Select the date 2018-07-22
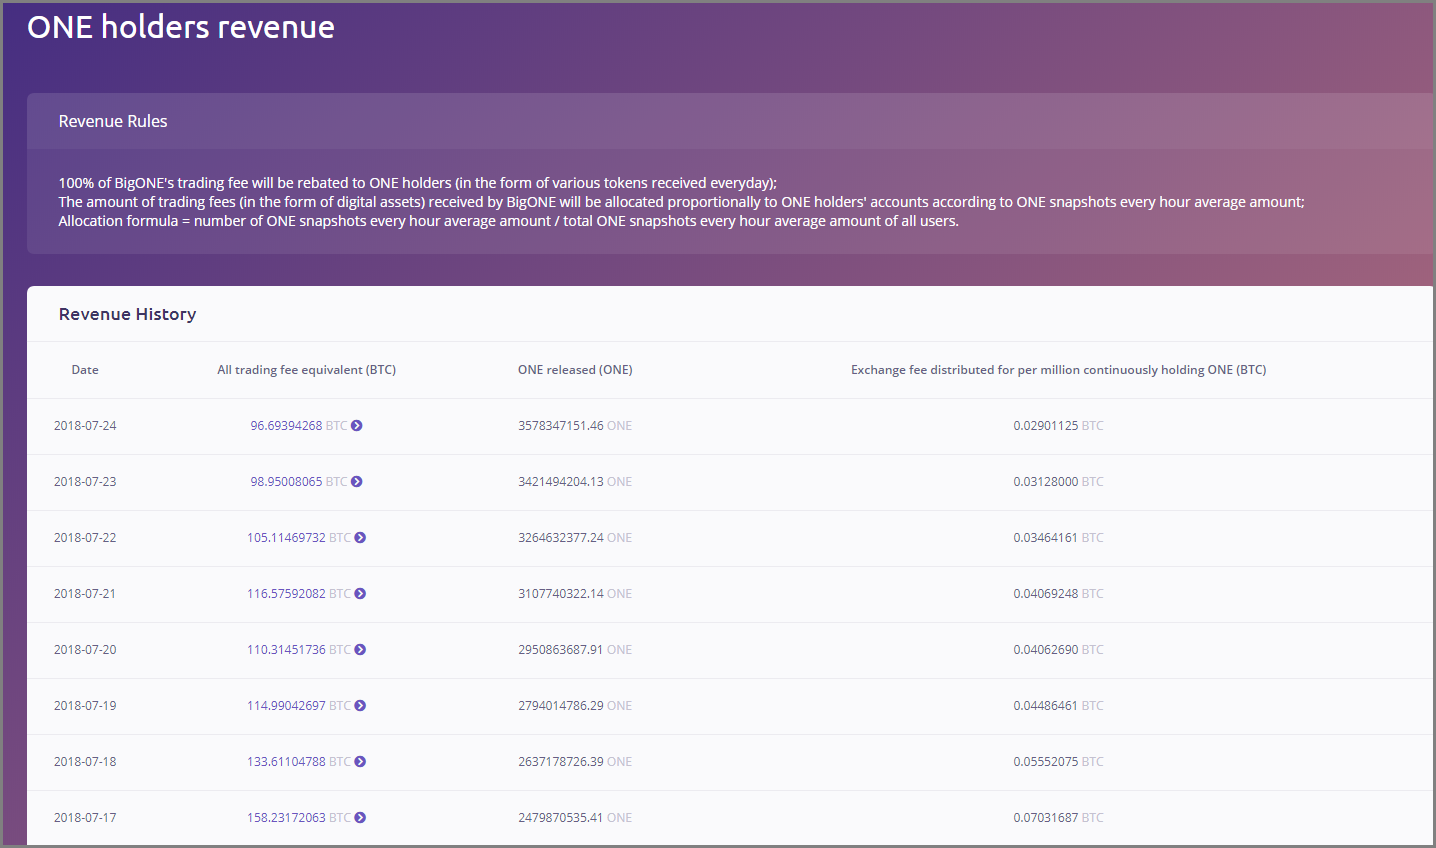This screenshot has height=848, width=1436. 85,538
